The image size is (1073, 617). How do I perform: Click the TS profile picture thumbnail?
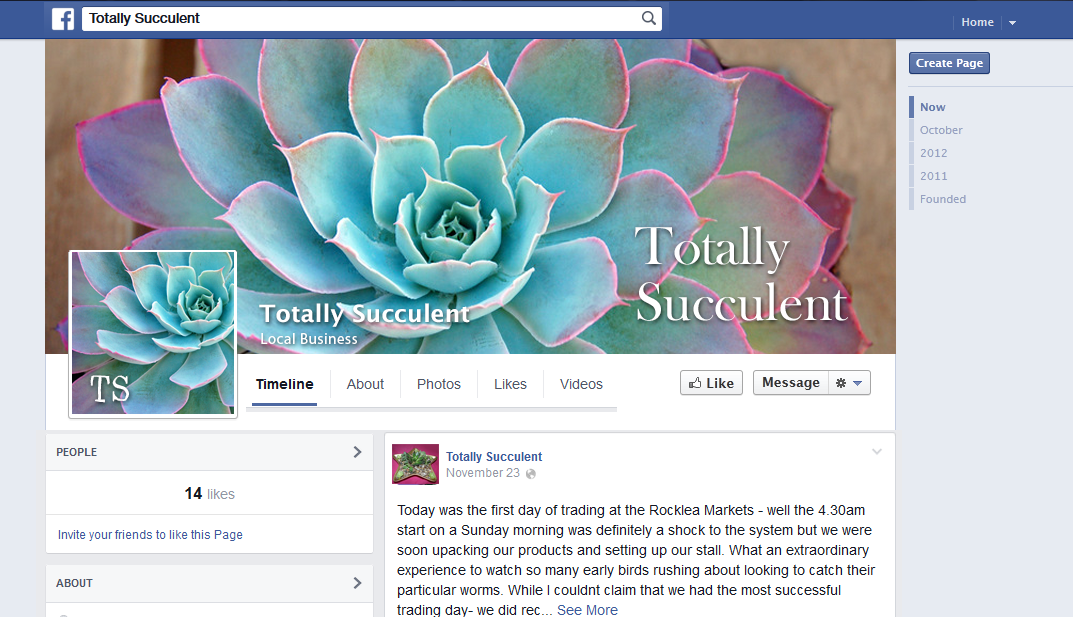coord(153,333)
